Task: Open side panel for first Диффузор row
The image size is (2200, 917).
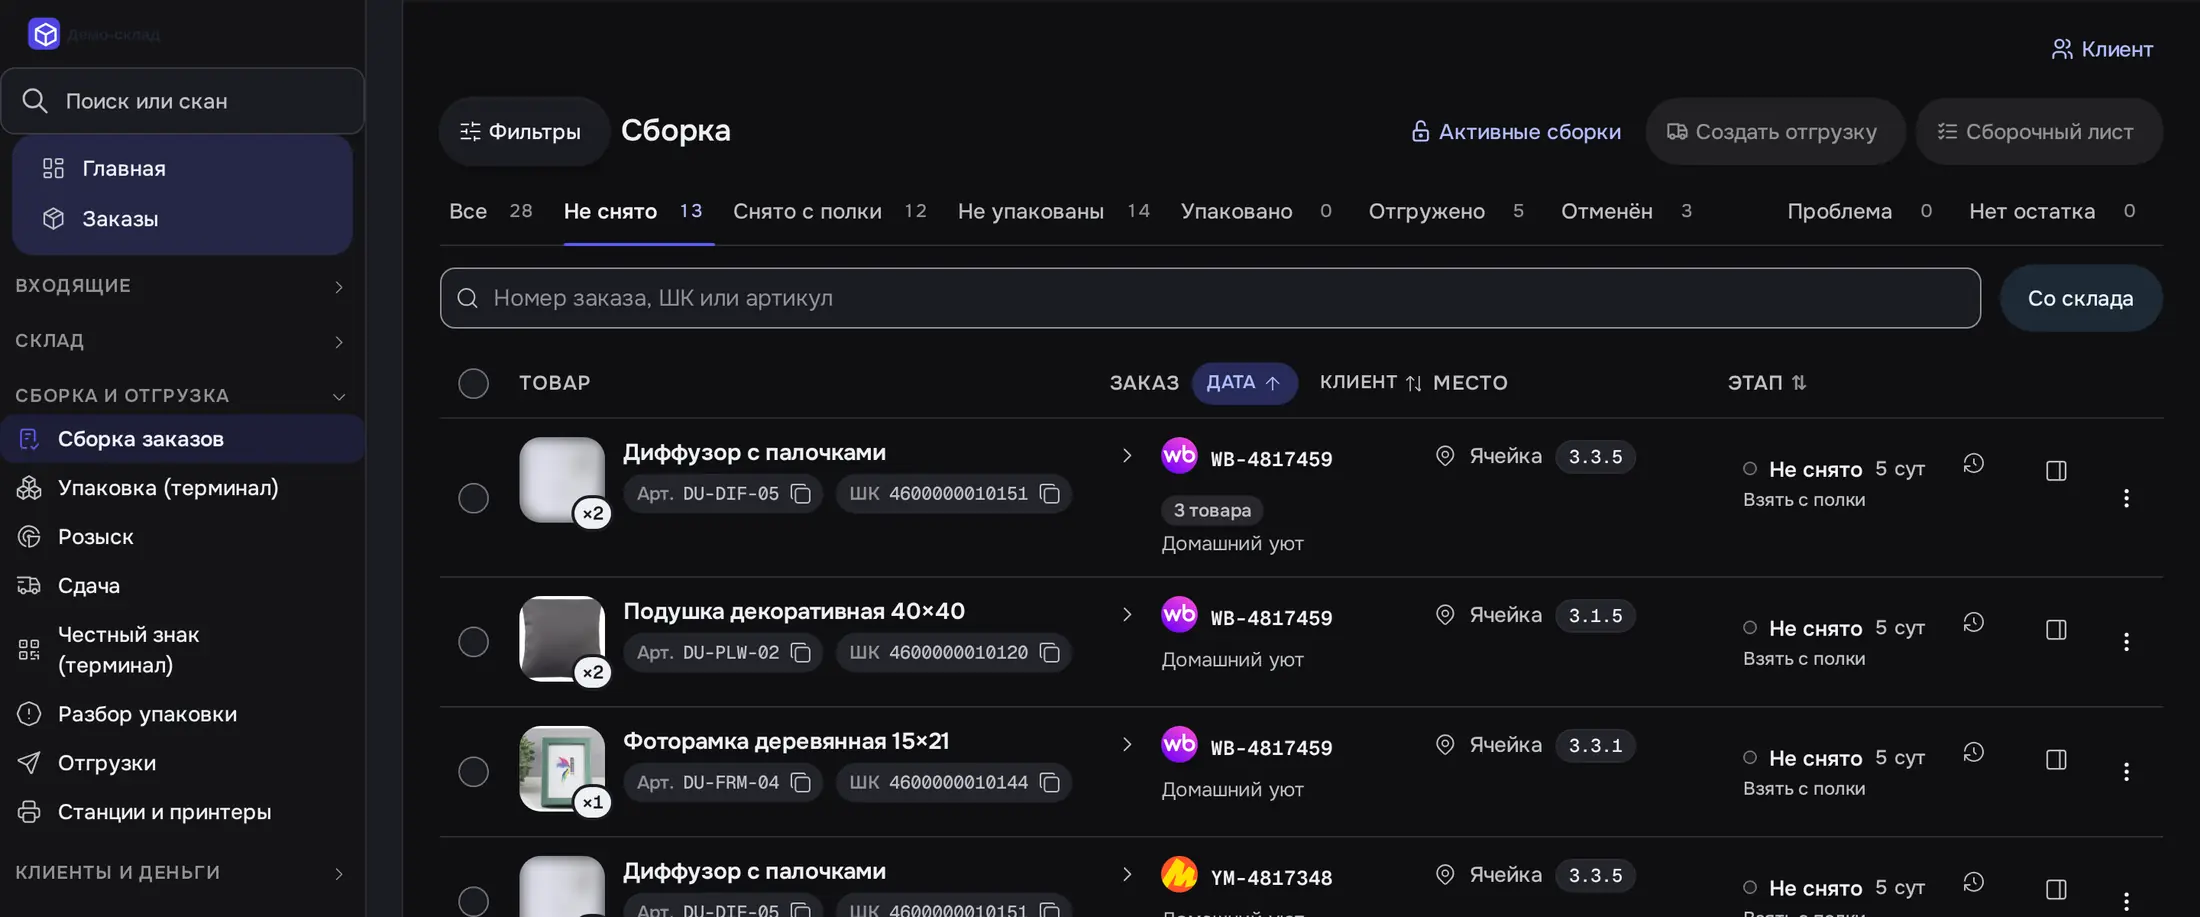Action: 2056,471
